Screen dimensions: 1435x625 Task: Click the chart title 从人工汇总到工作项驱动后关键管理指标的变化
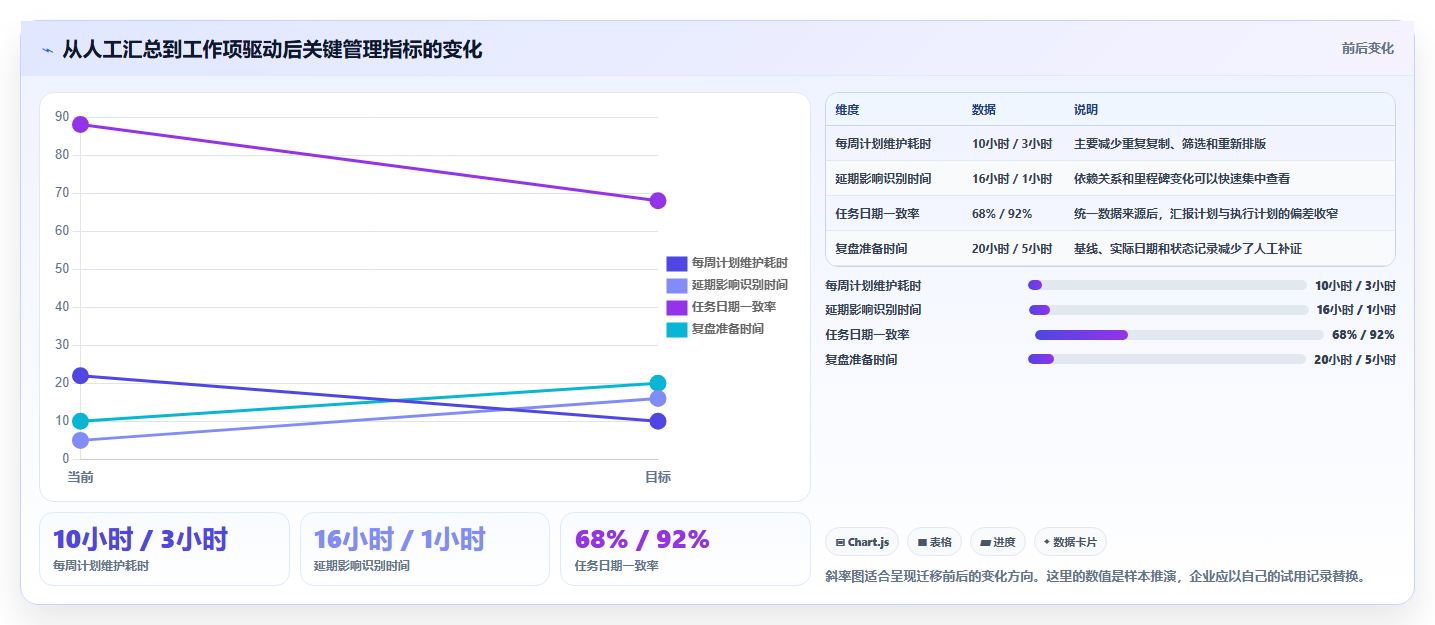click(272, 49)
